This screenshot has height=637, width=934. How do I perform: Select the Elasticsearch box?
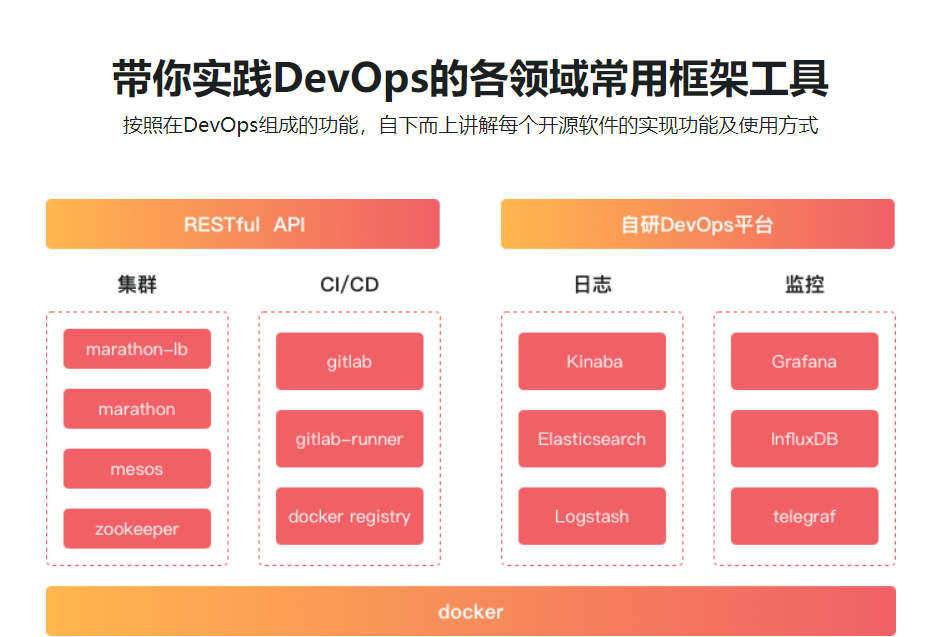click(x=592, y=439)
